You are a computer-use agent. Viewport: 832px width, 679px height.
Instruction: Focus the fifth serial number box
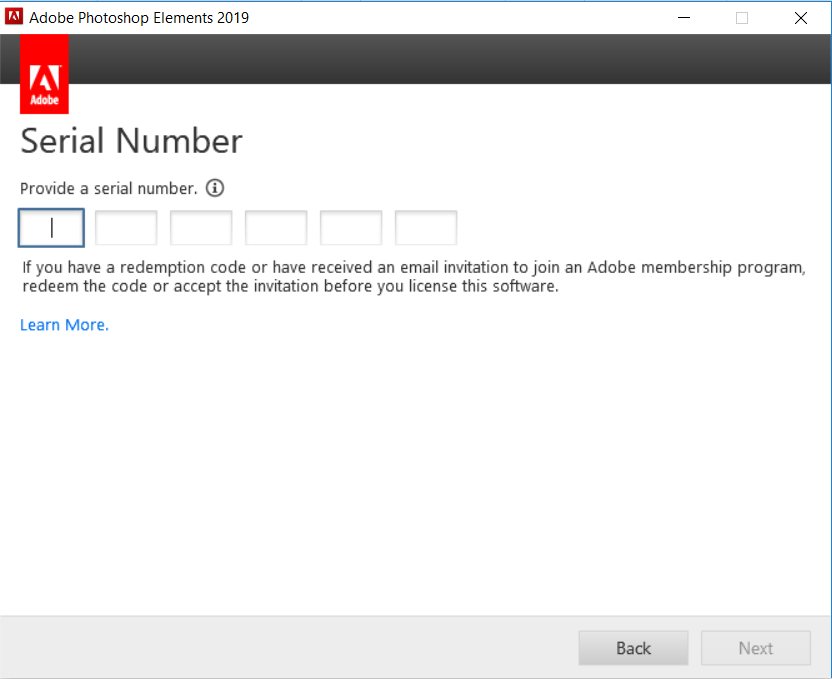pos(351,228)
